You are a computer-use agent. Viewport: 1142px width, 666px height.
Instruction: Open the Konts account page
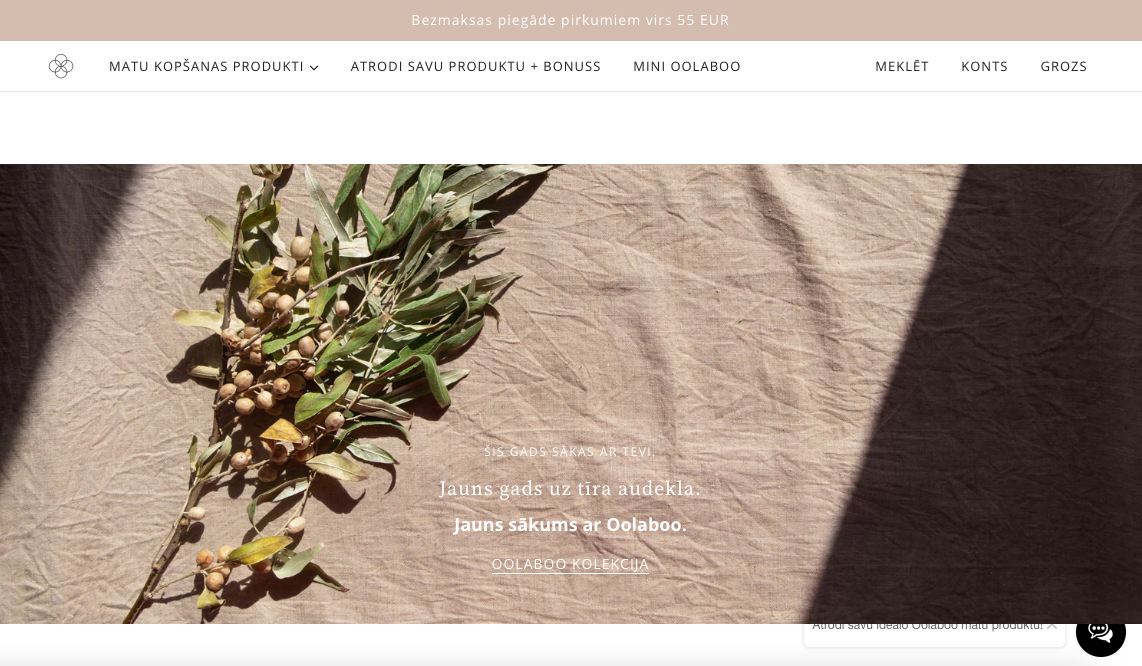point(984,66)
